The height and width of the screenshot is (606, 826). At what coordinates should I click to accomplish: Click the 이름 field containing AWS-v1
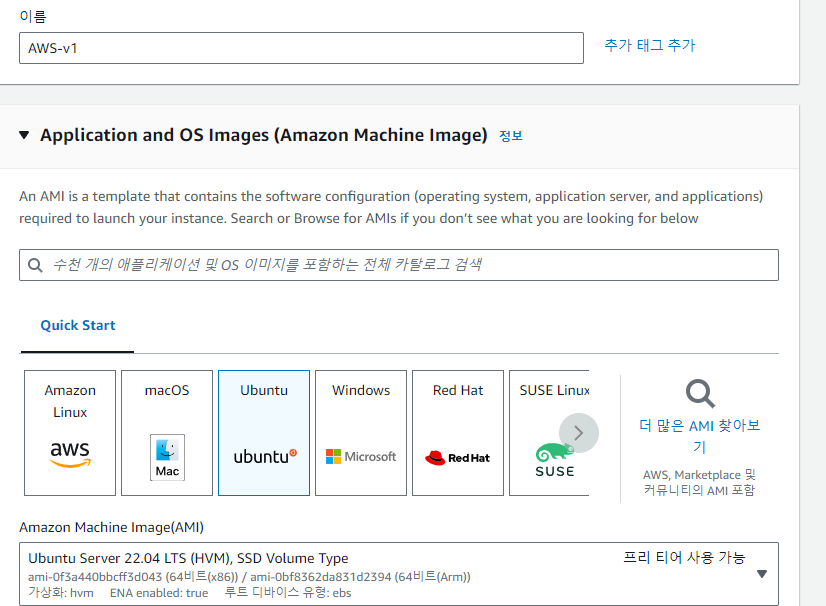[x=300, y=47]
